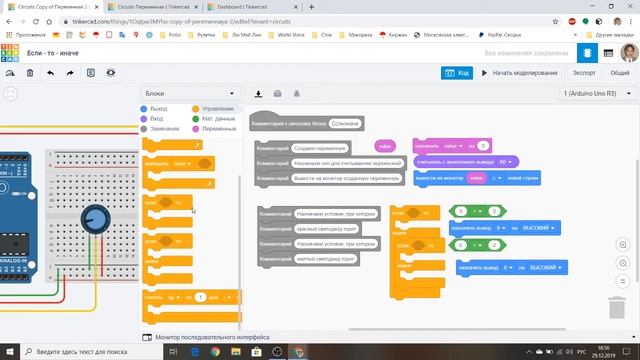Toggle notes visibility eye icon

(111, 73)
